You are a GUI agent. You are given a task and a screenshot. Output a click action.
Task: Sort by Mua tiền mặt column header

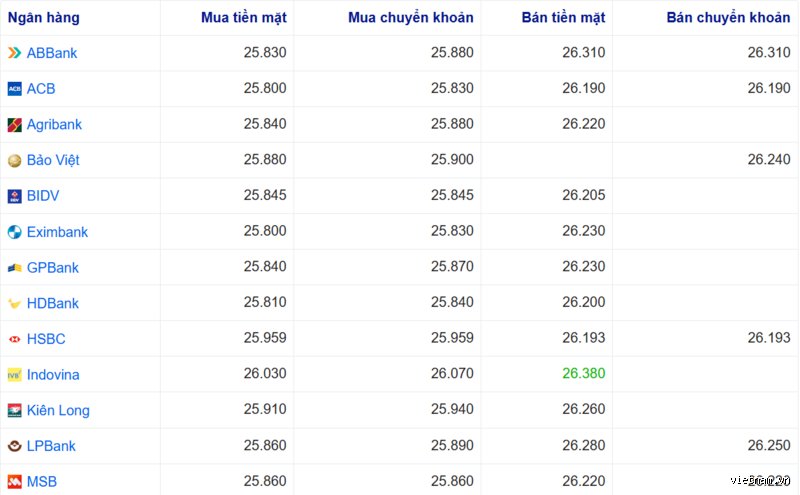pyautogui.click(x=244, y=17)
